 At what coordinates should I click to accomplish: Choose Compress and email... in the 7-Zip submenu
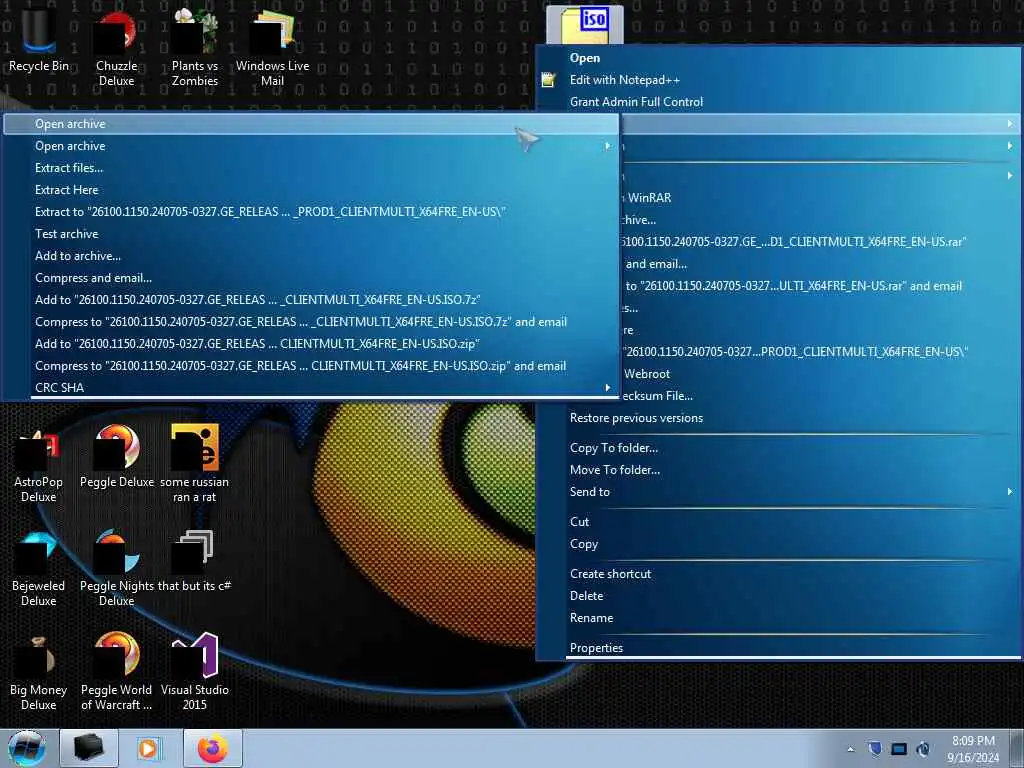pos(311,278)
